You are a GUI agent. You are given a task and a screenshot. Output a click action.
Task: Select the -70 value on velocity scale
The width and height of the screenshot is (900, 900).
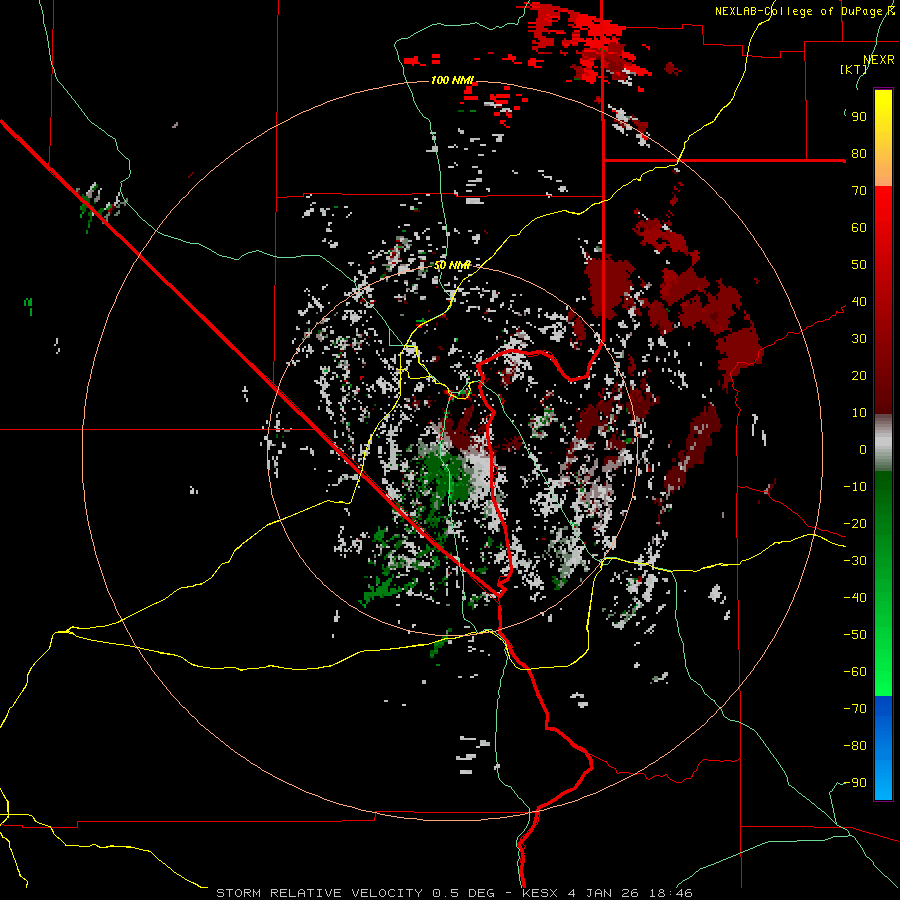coord(855,709)
